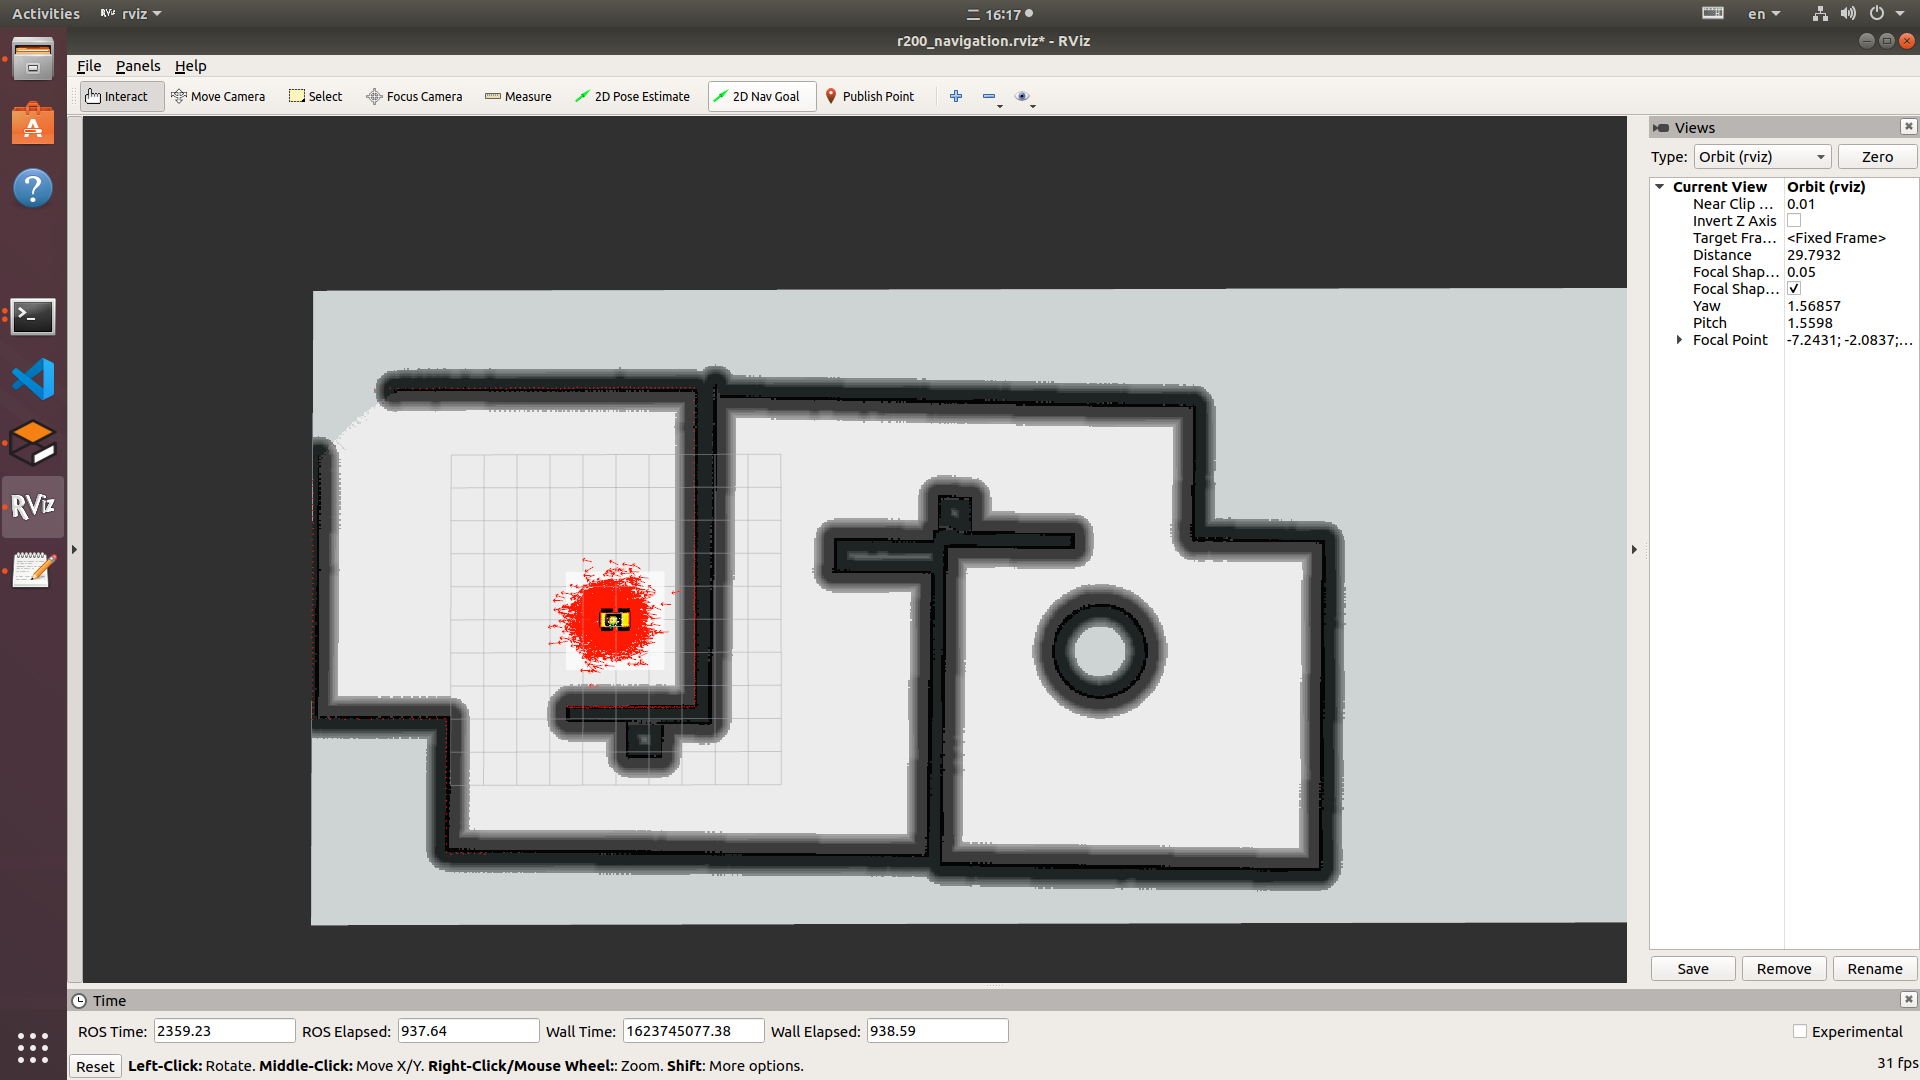Open the remove-tool dropdown arrow
The image size is (1920, 1080).
tap(1000, 104)
